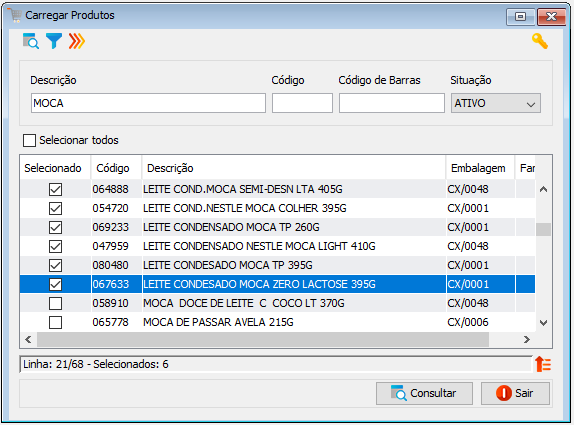Open the Situação ATIVO dropdown
This screenshot has height=425, width=574.
496,103
